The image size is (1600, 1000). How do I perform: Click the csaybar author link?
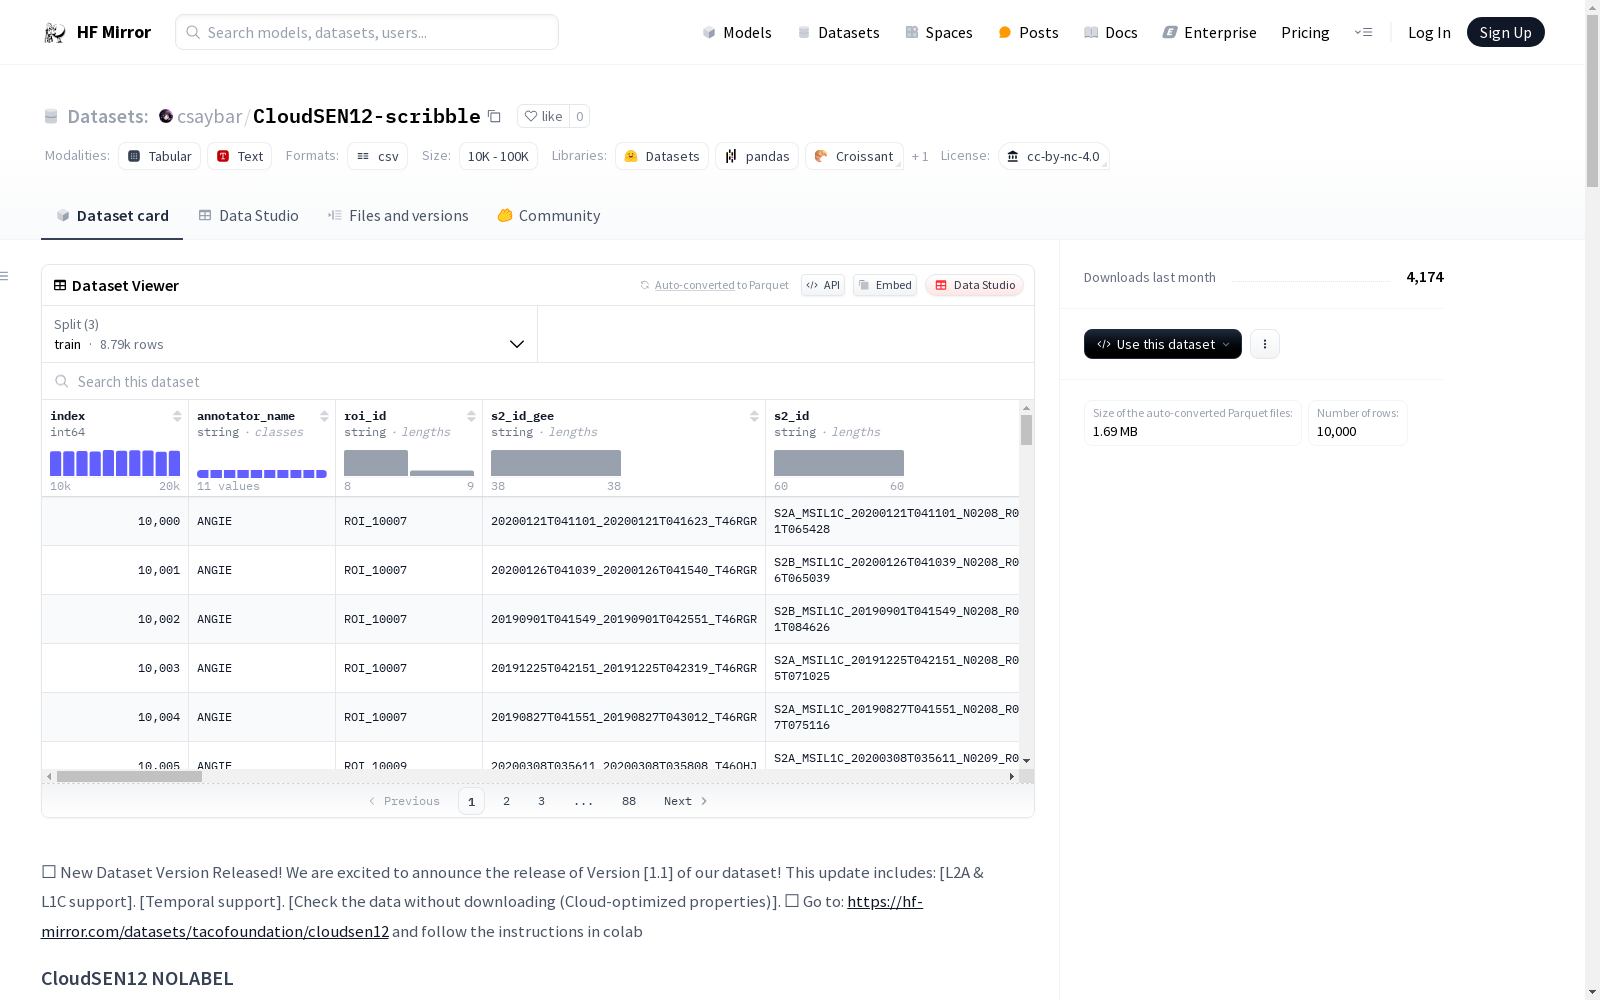point(209,116)
